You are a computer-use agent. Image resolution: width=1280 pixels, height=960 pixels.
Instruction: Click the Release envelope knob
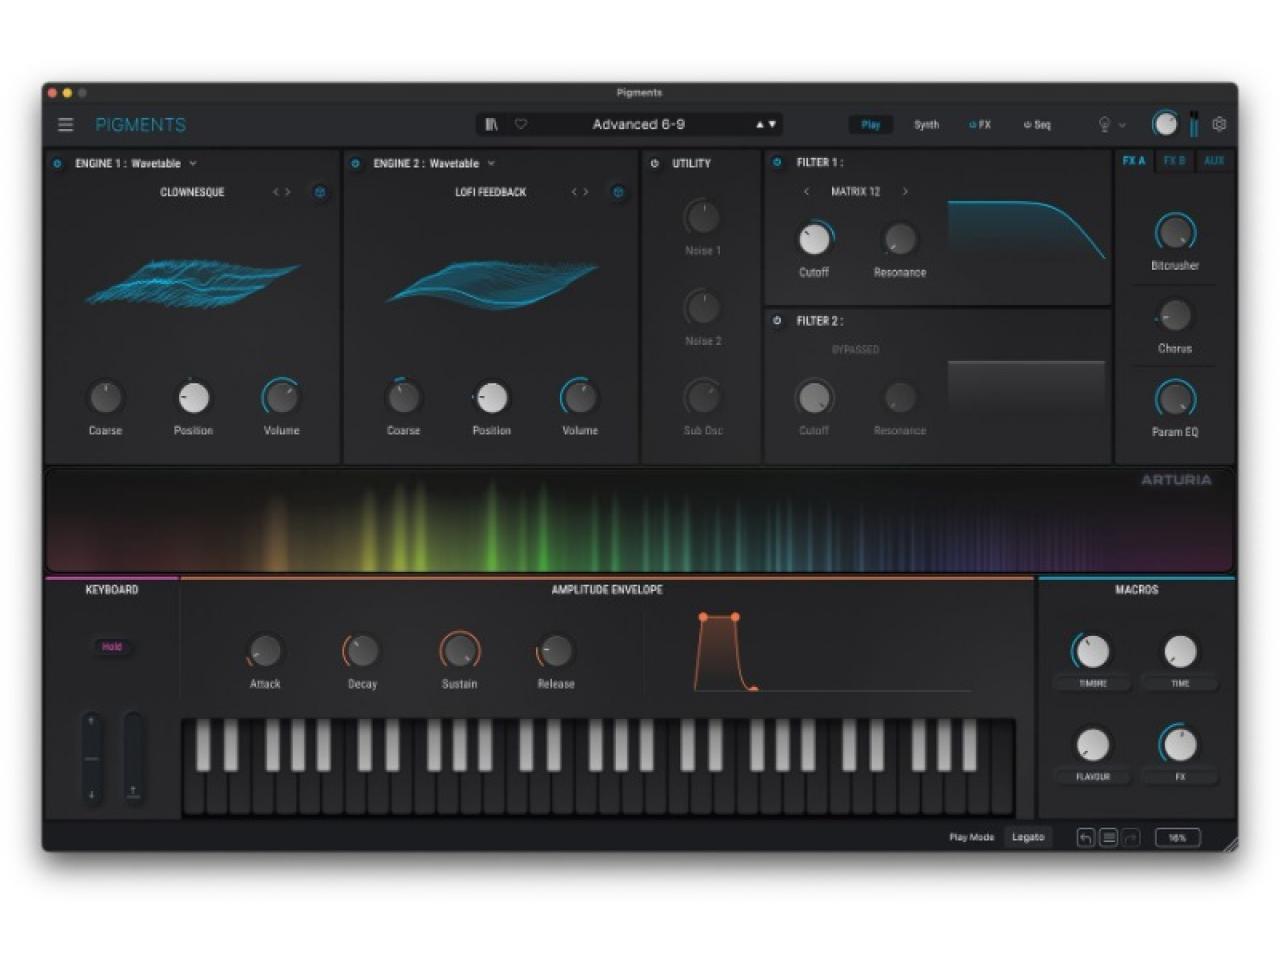click(555, 651)
